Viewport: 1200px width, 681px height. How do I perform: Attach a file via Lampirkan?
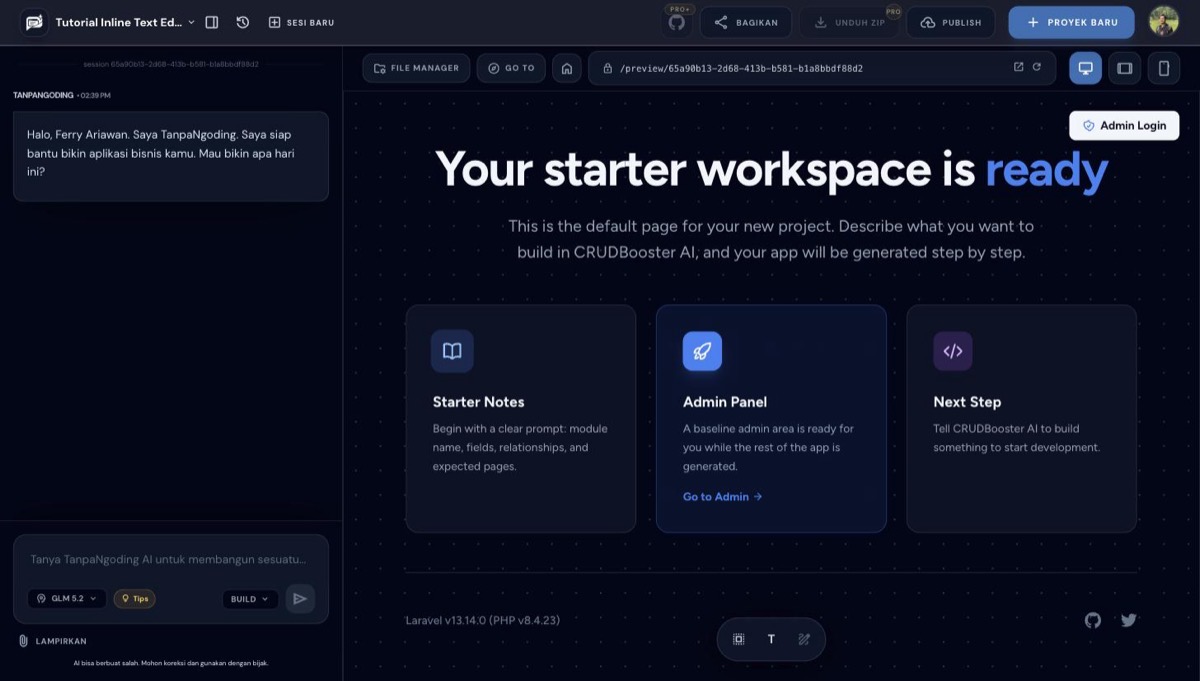pos(52,641)
